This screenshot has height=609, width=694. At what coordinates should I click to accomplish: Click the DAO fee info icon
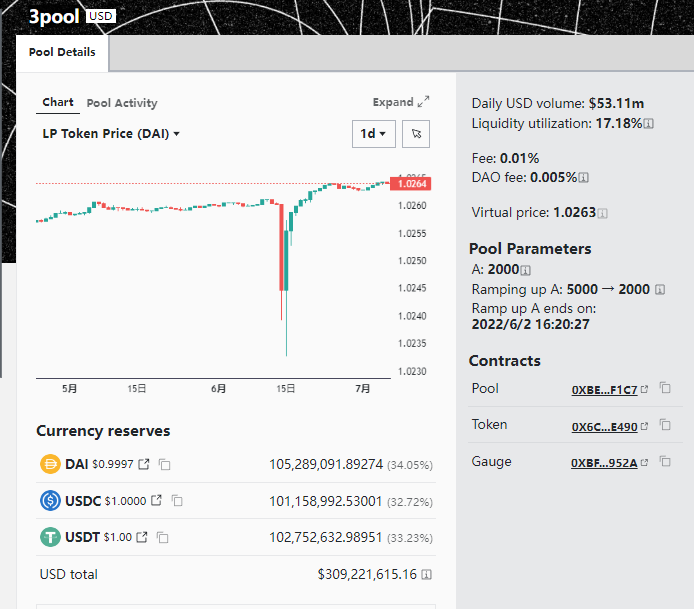coord(584,177)
